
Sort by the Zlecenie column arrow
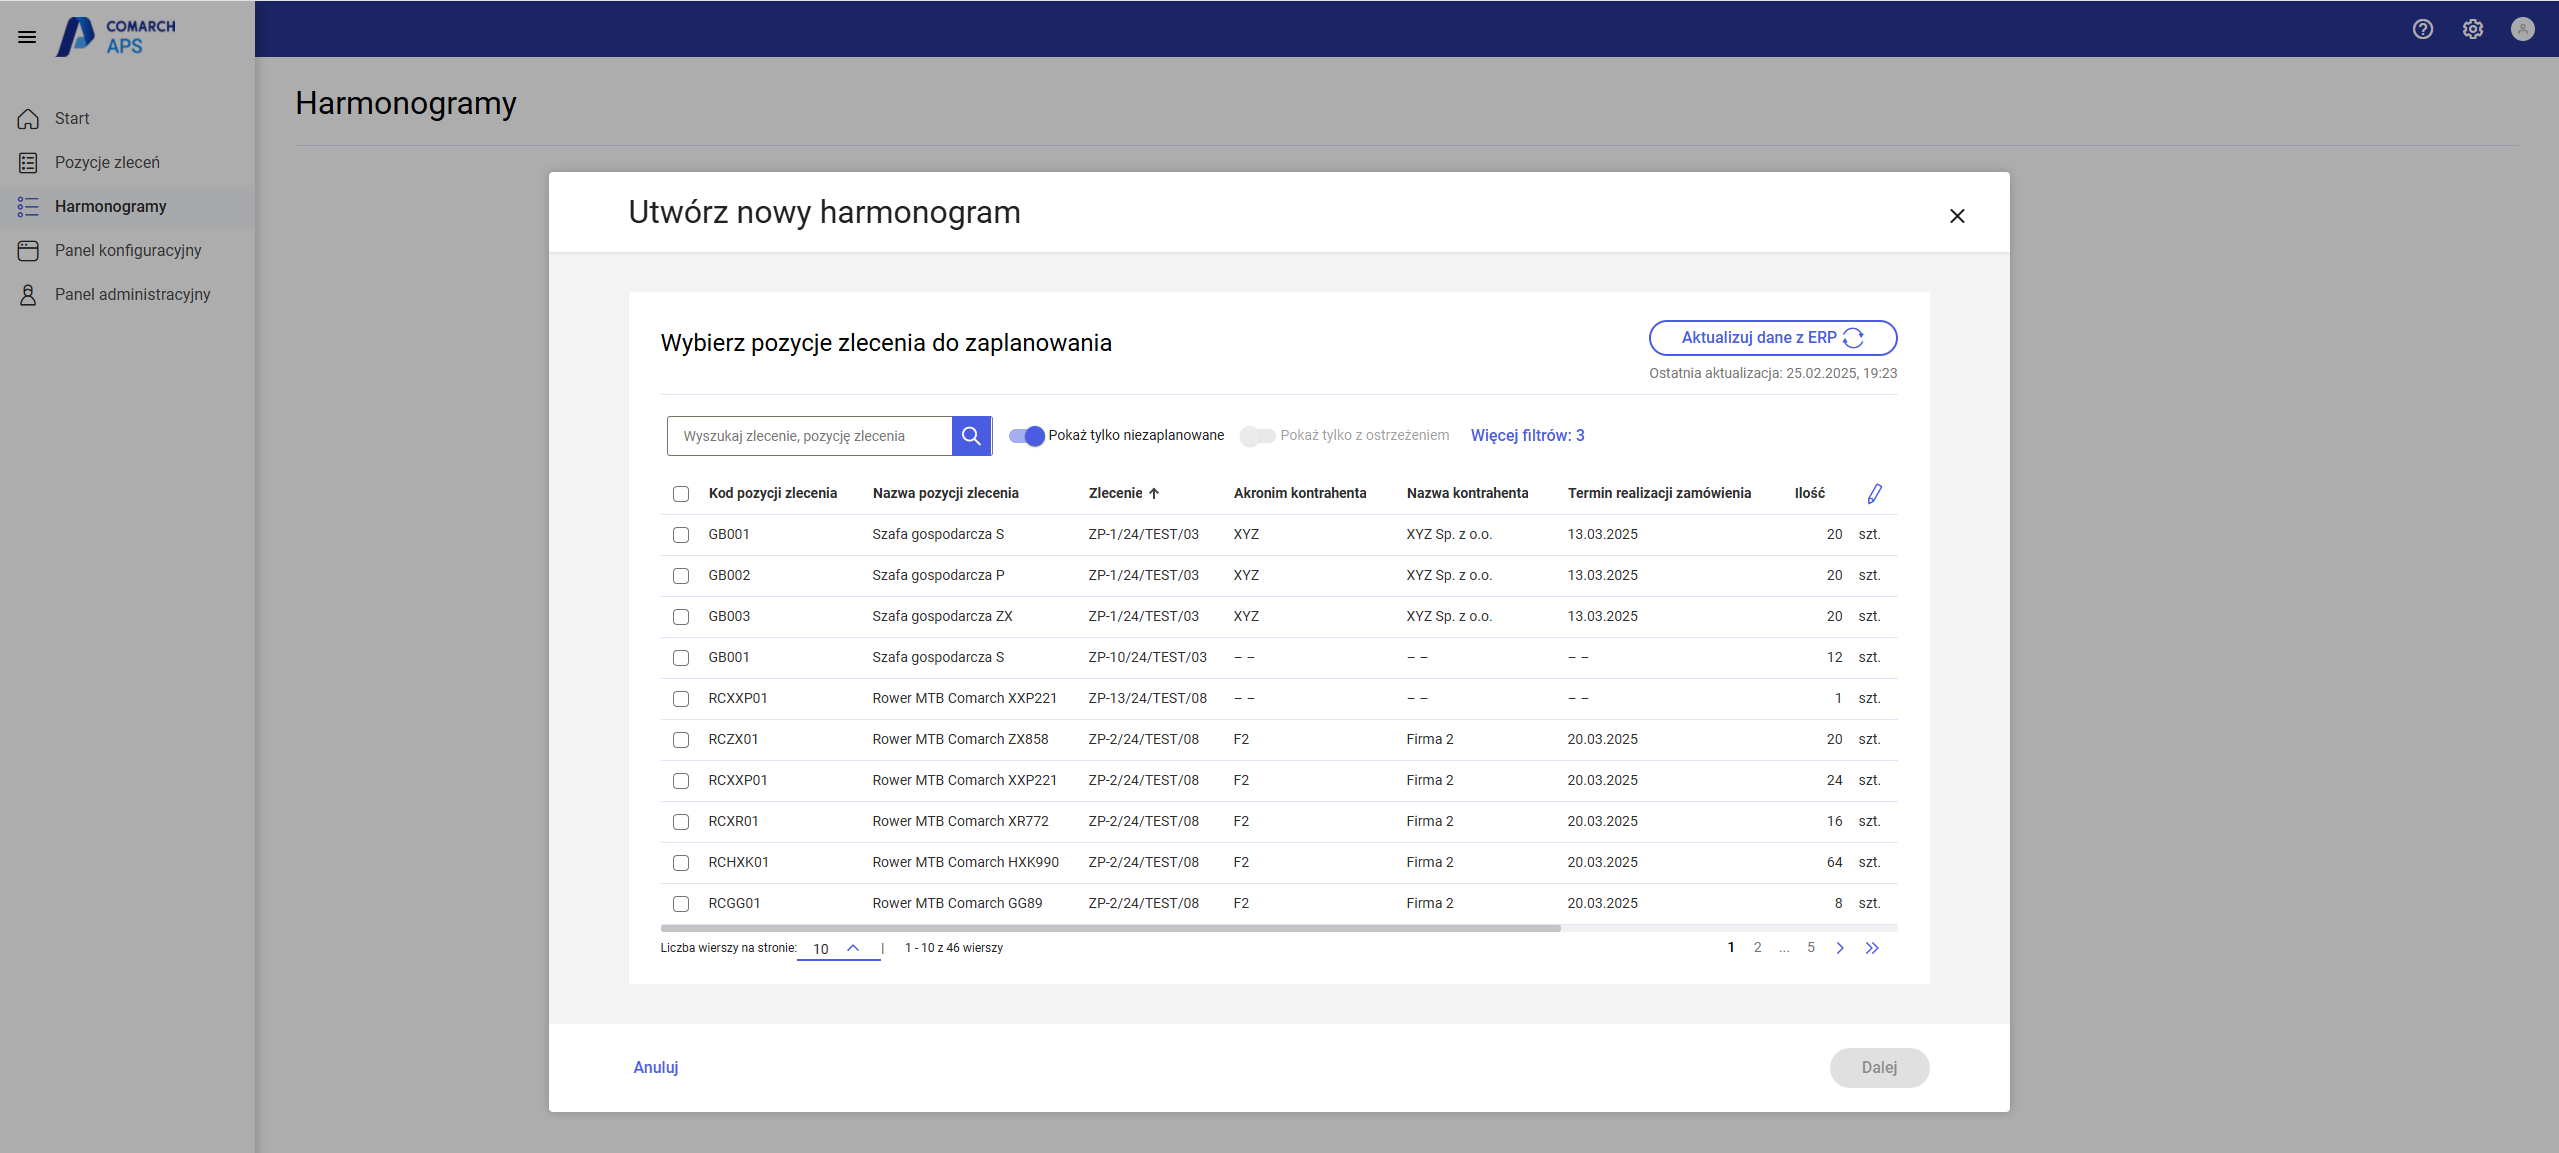(x=1154, y=493)
